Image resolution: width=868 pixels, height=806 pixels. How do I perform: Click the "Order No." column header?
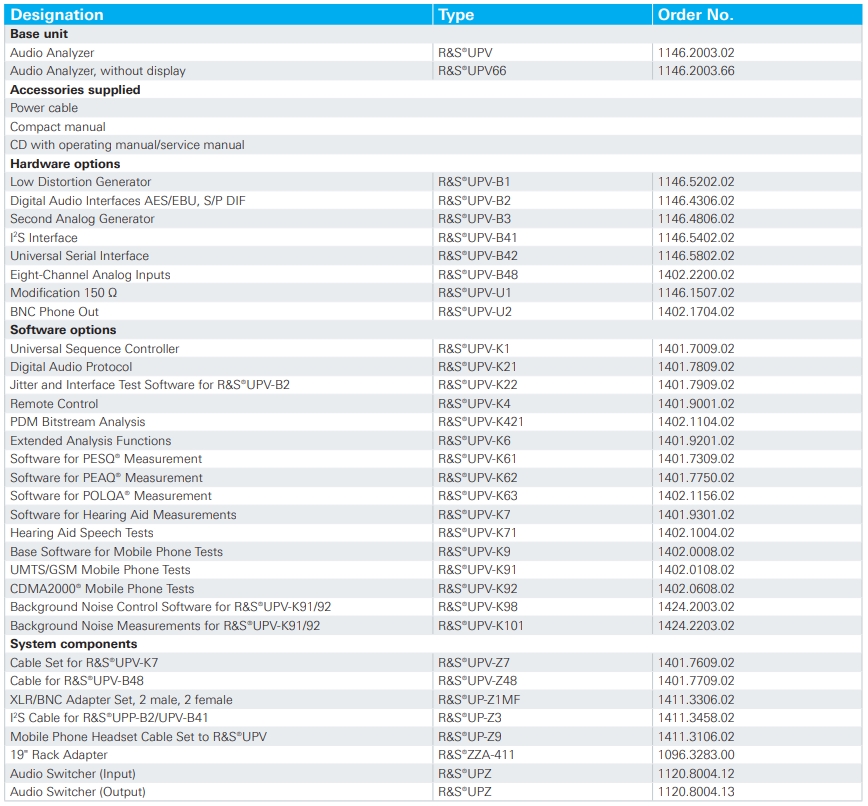coord(695,15)
